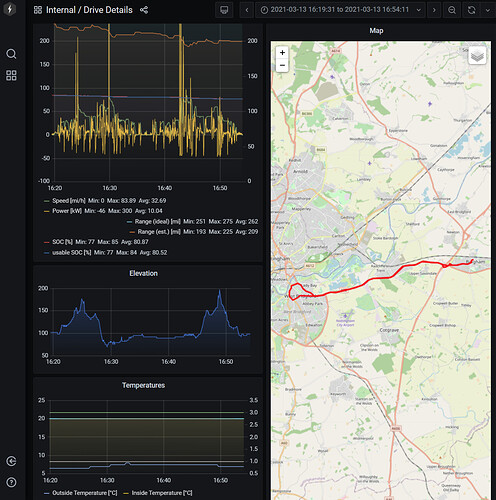496x500 pixels.
Task: Click the Grafana logo icon
Action: coord(10,9)
